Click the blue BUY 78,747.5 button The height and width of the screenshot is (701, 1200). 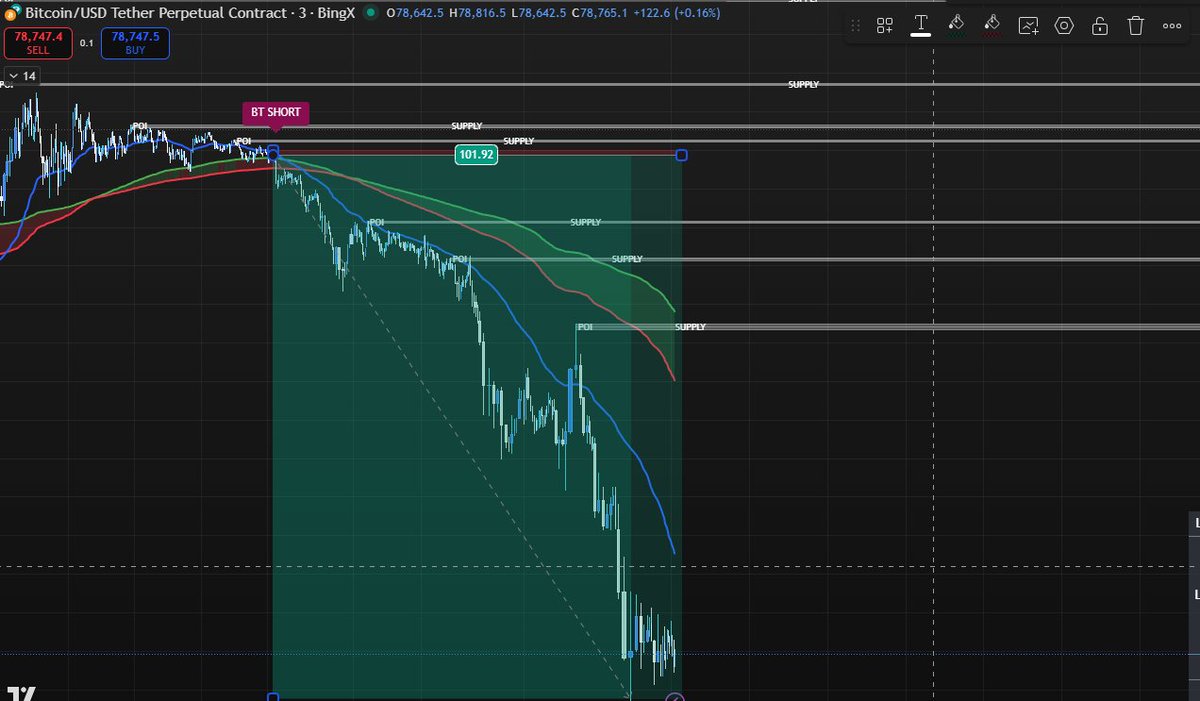[135, 42]
